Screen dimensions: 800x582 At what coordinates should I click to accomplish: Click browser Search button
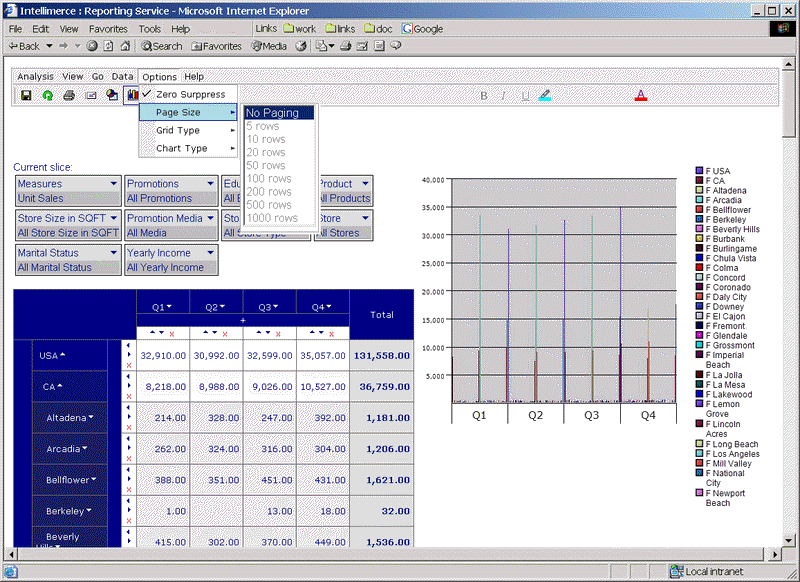click(x=162, y=46)
